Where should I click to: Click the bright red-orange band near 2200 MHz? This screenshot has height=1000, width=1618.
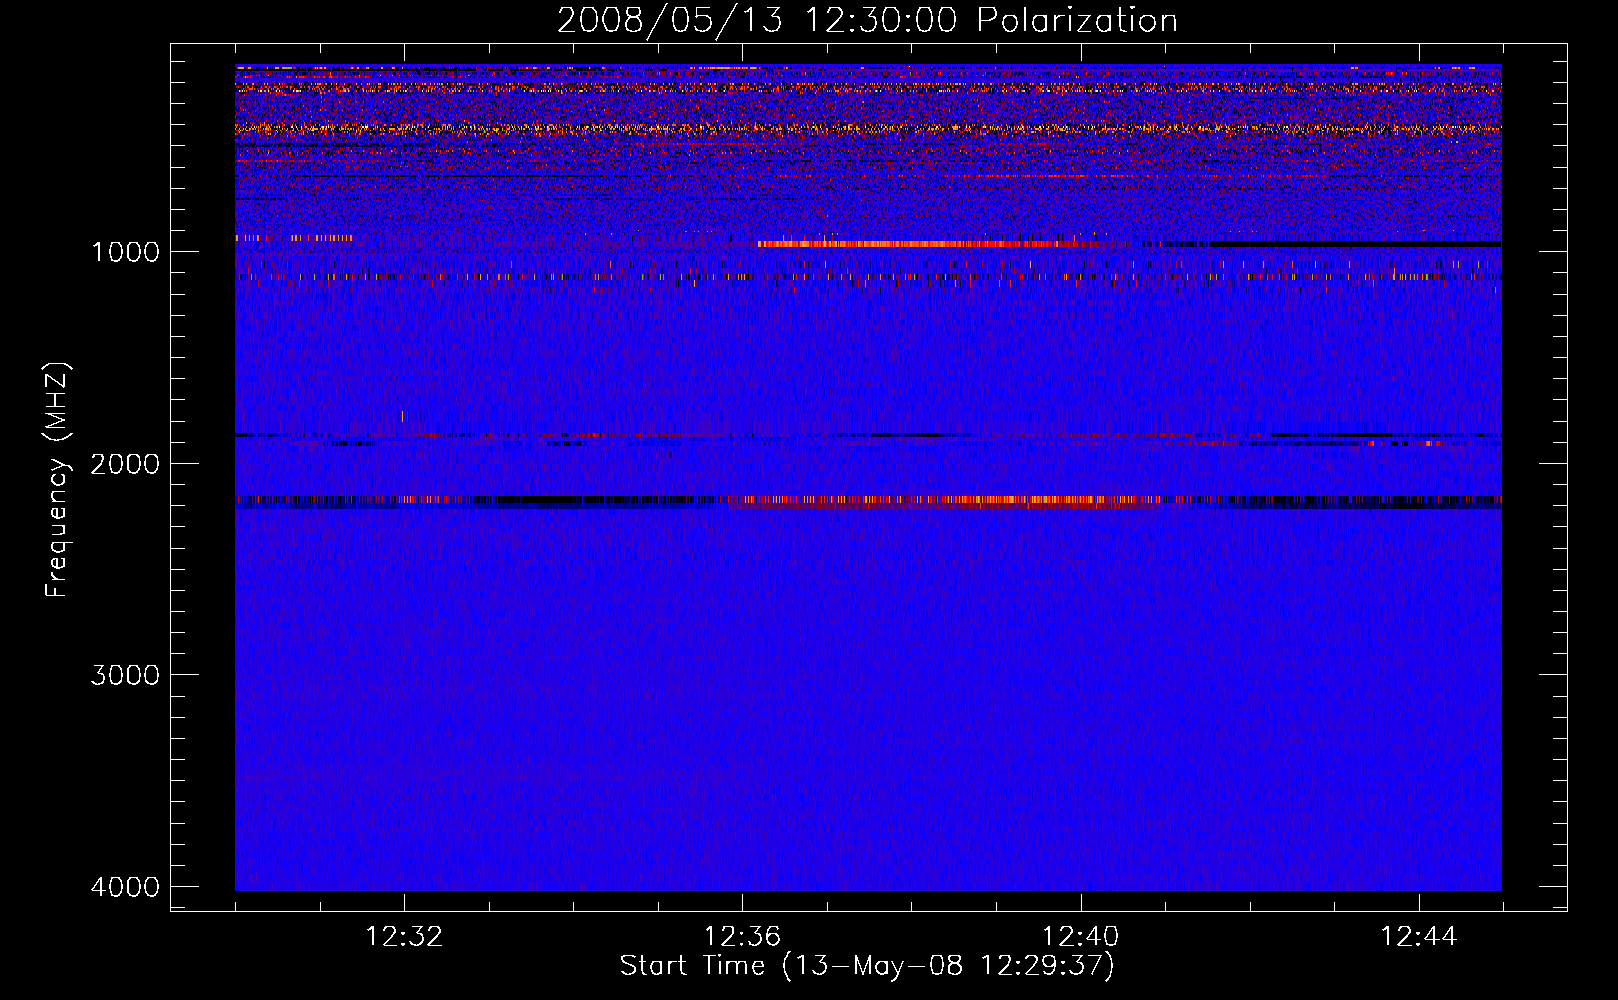coord(945,501)
